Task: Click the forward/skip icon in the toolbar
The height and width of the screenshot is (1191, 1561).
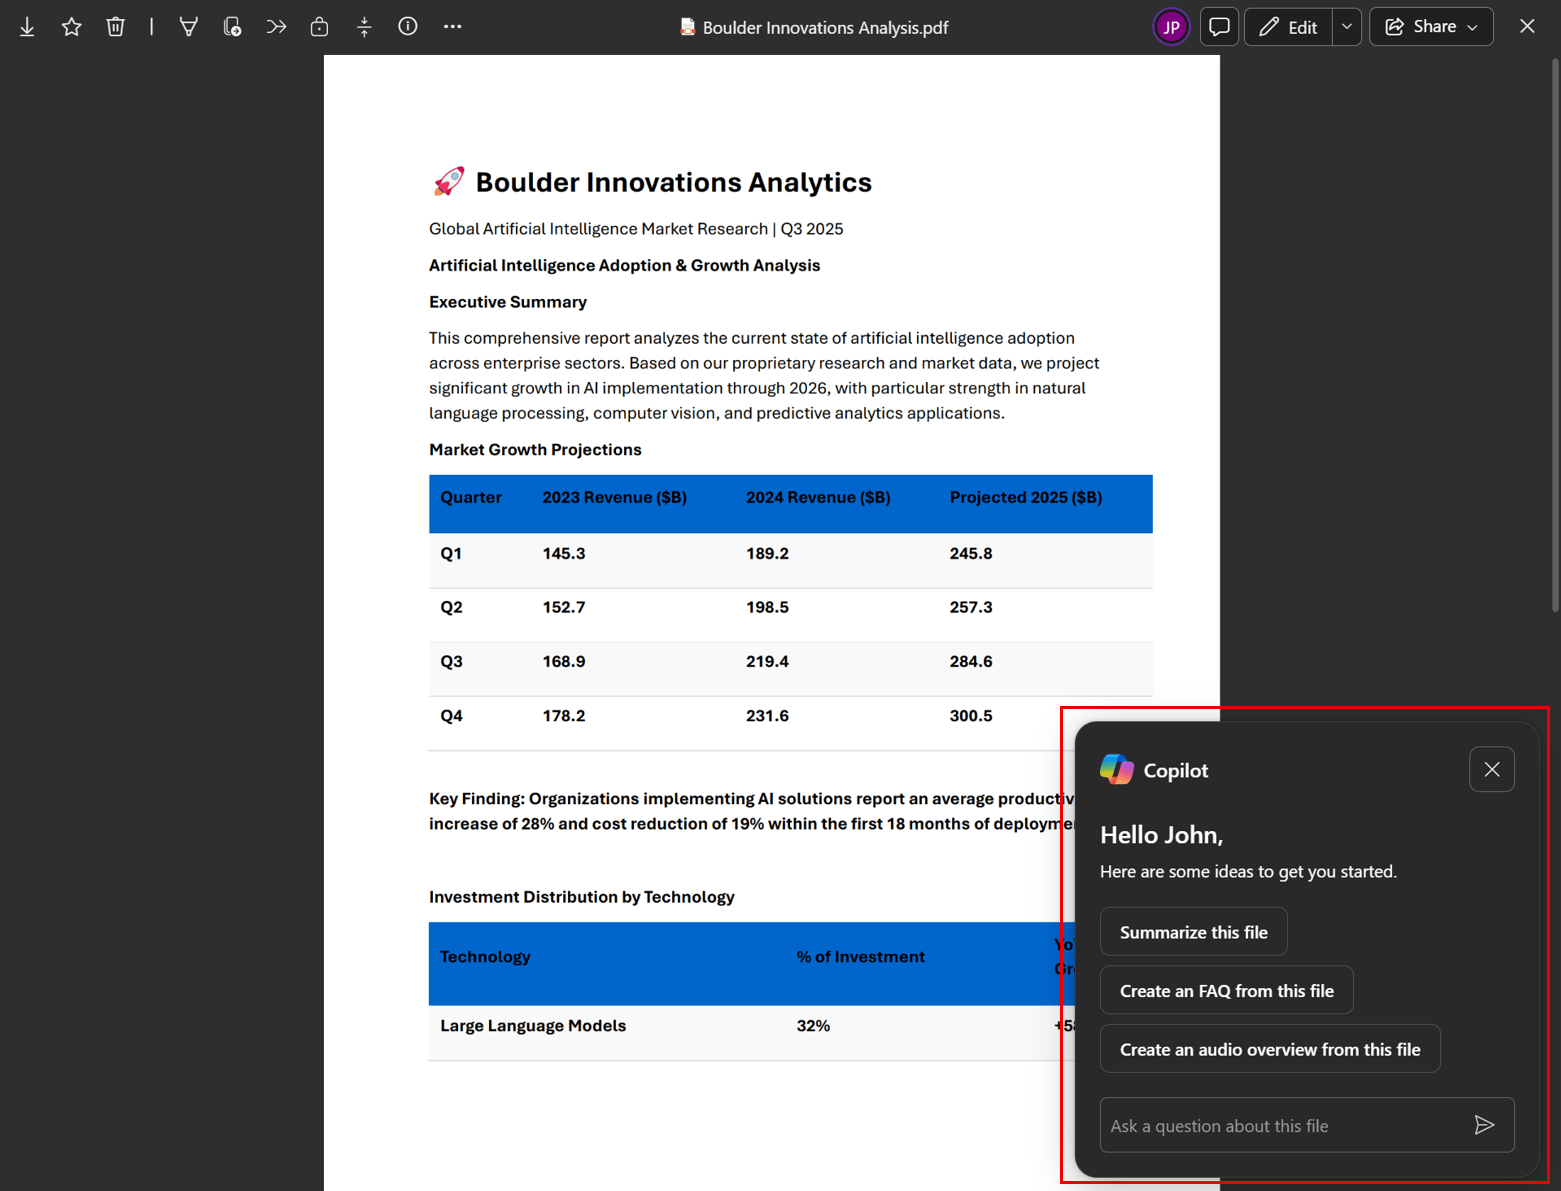Action: 276,26
